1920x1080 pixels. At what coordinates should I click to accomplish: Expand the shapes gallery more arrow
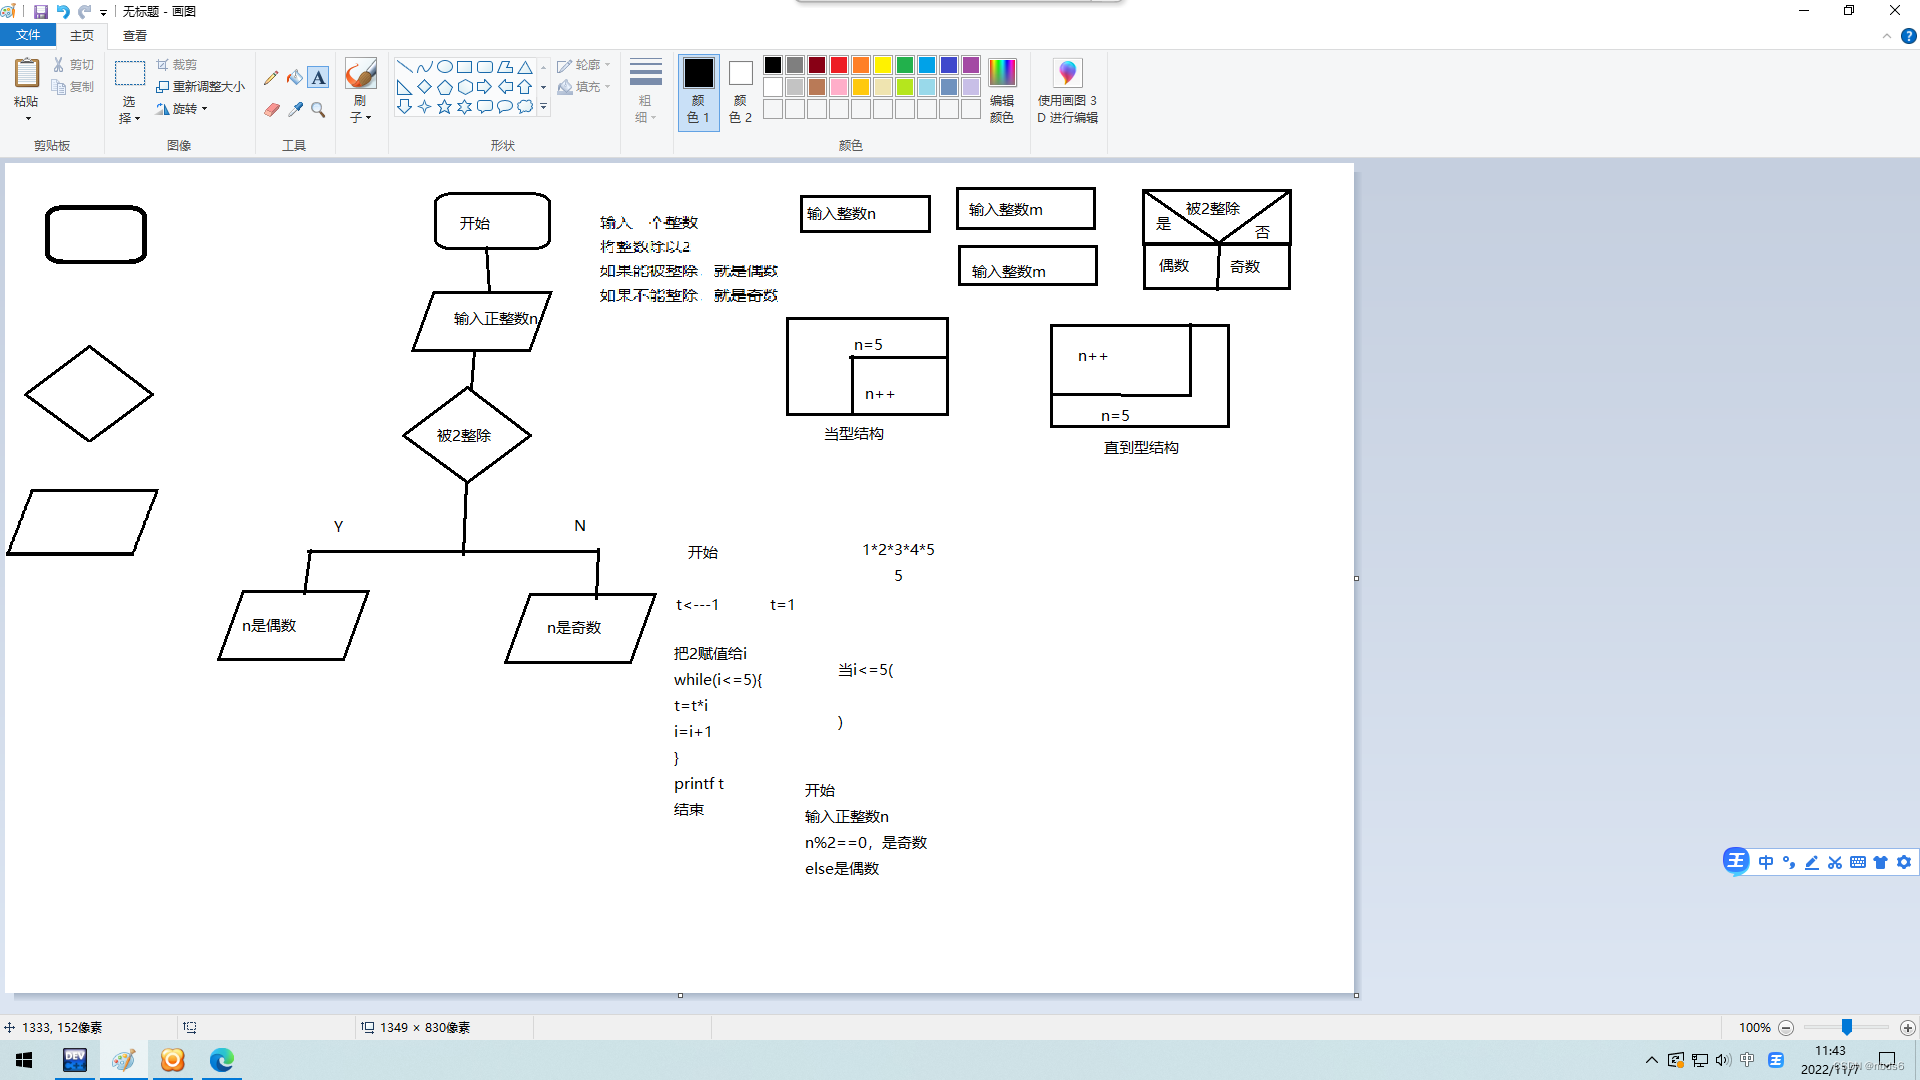(544, 106)
